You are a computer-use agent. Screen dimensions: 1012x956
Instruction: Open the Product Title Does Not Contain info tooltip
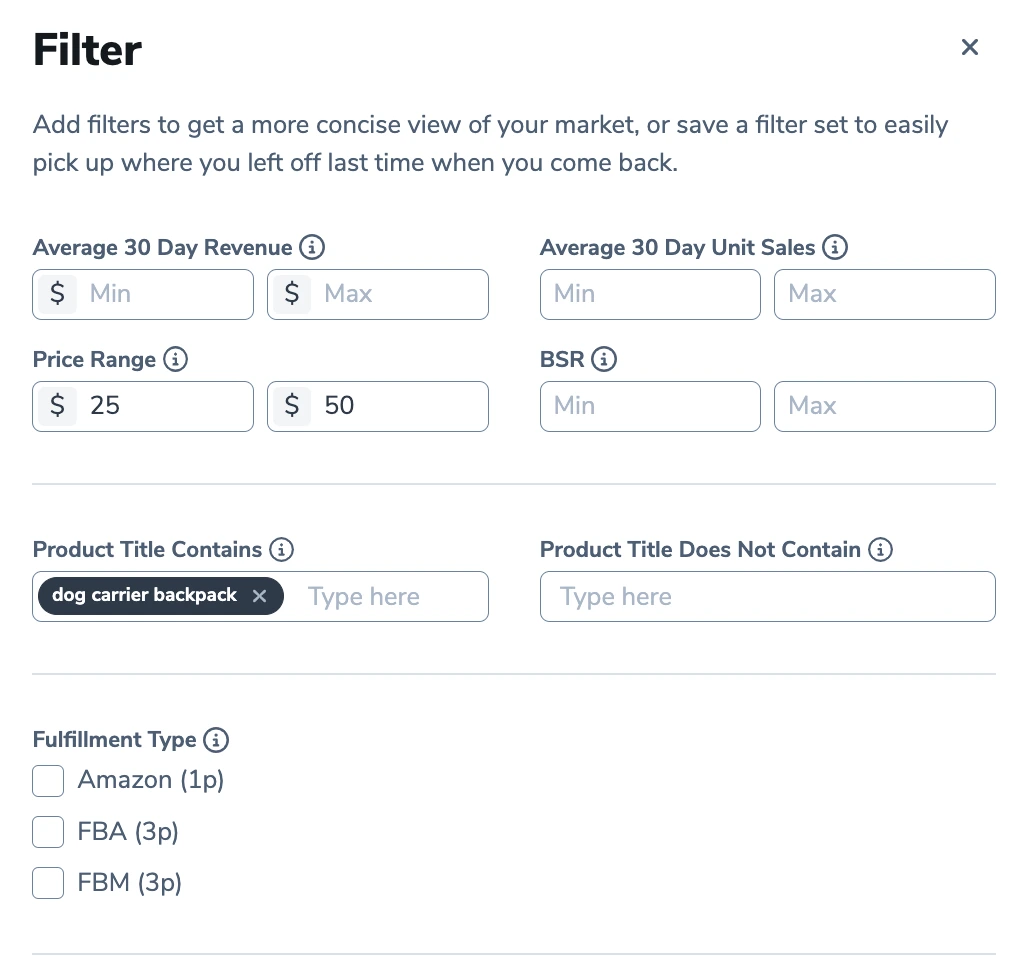coord(880,549)
